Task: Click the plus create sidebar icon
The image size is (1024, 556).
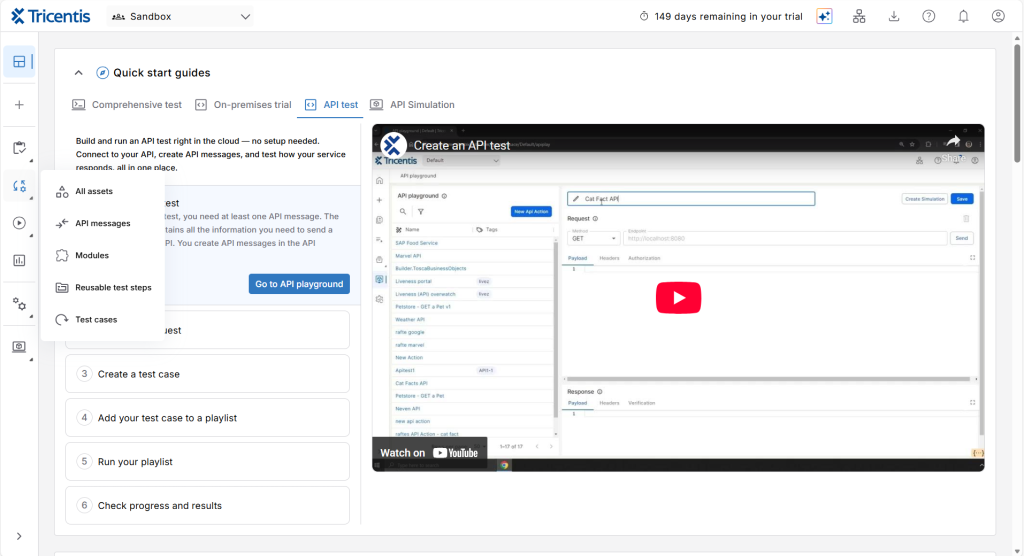Action: (19, 105)
